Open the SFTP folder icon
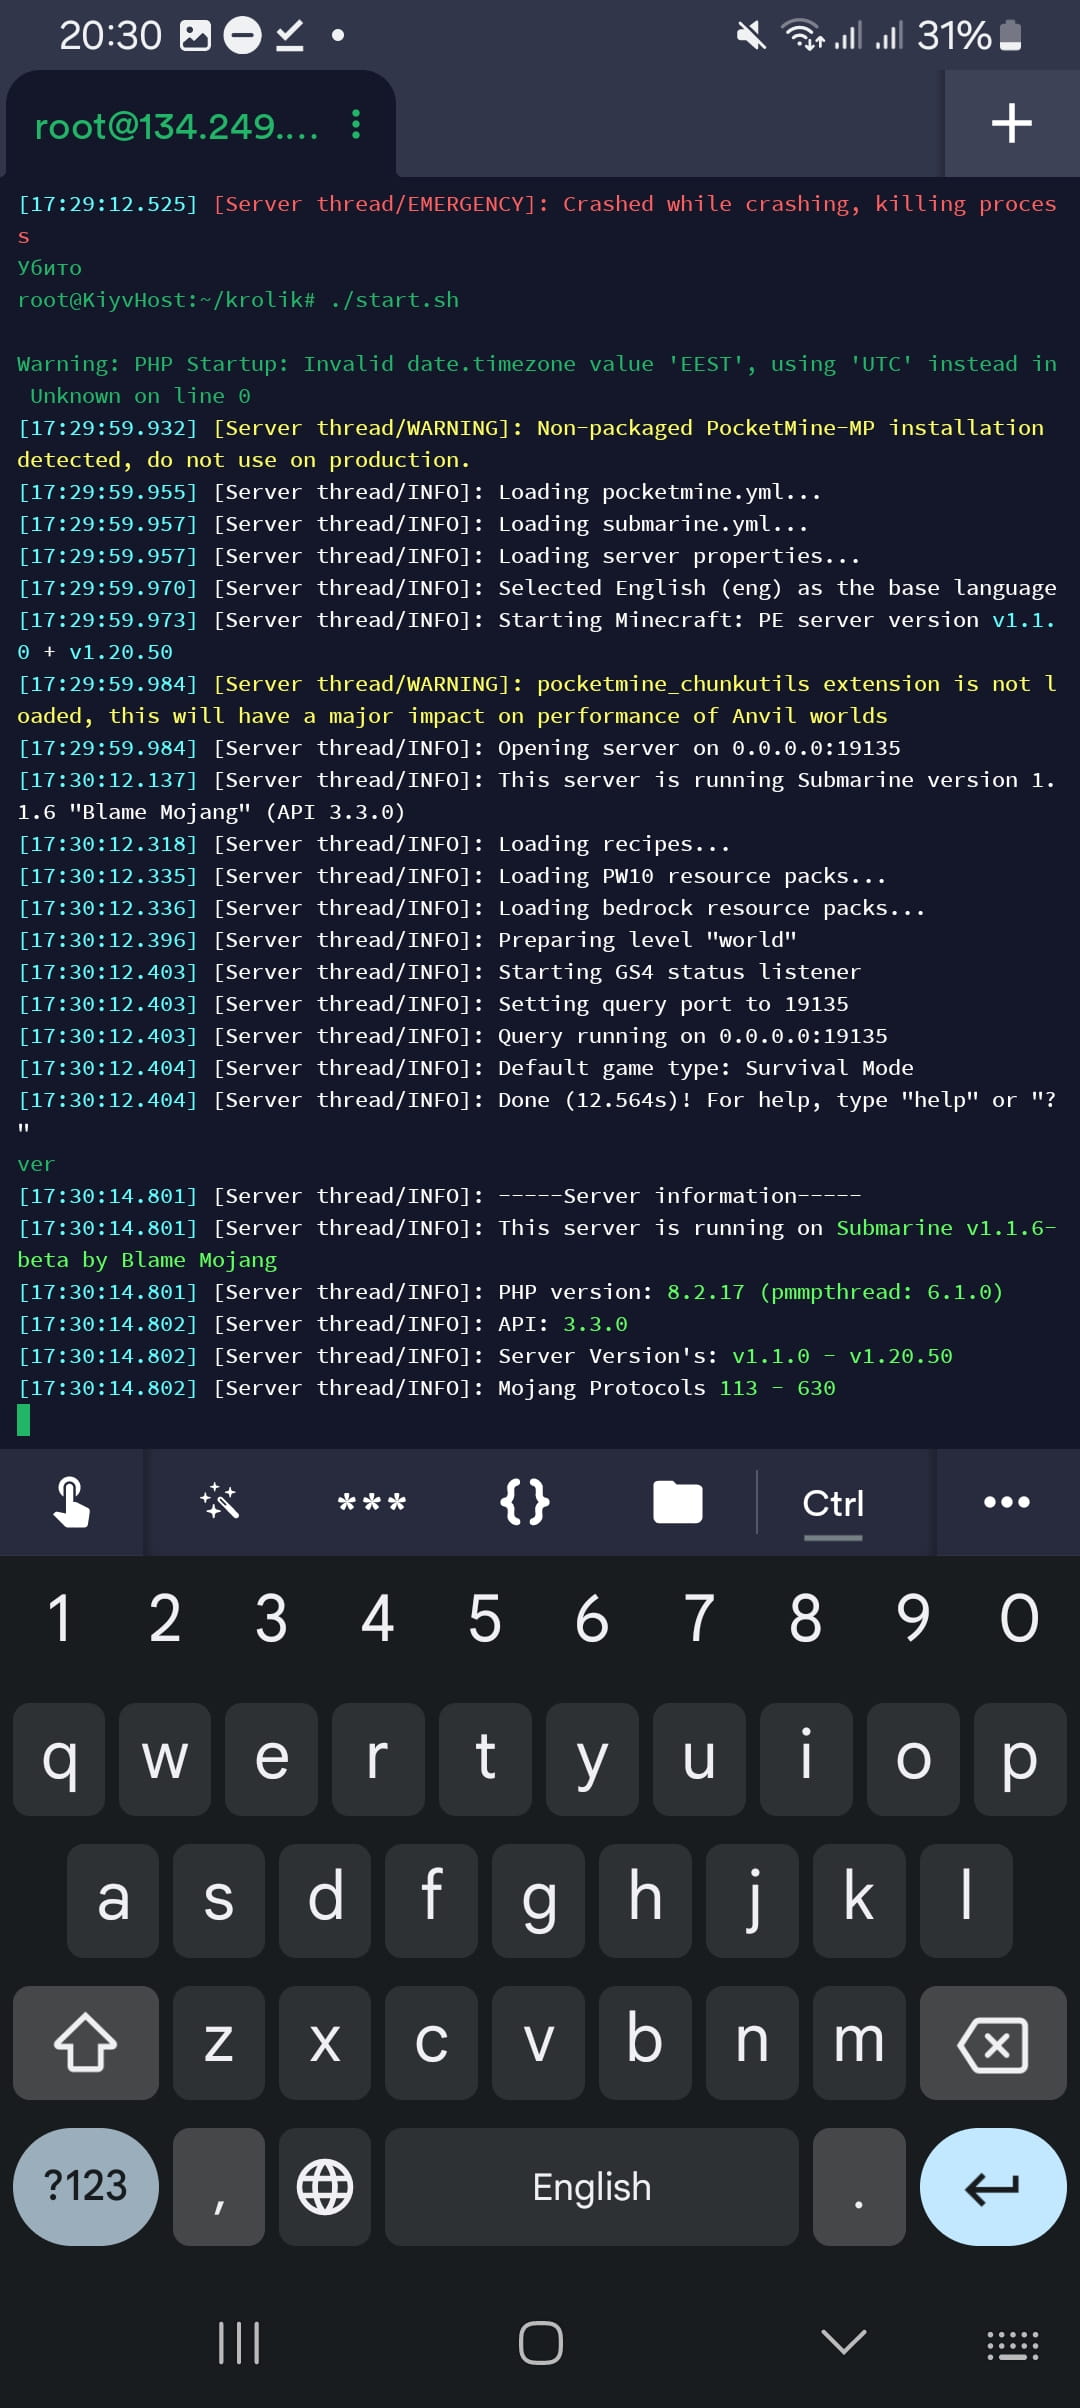1080x2408 pixels. click(x=678, y=1502)
